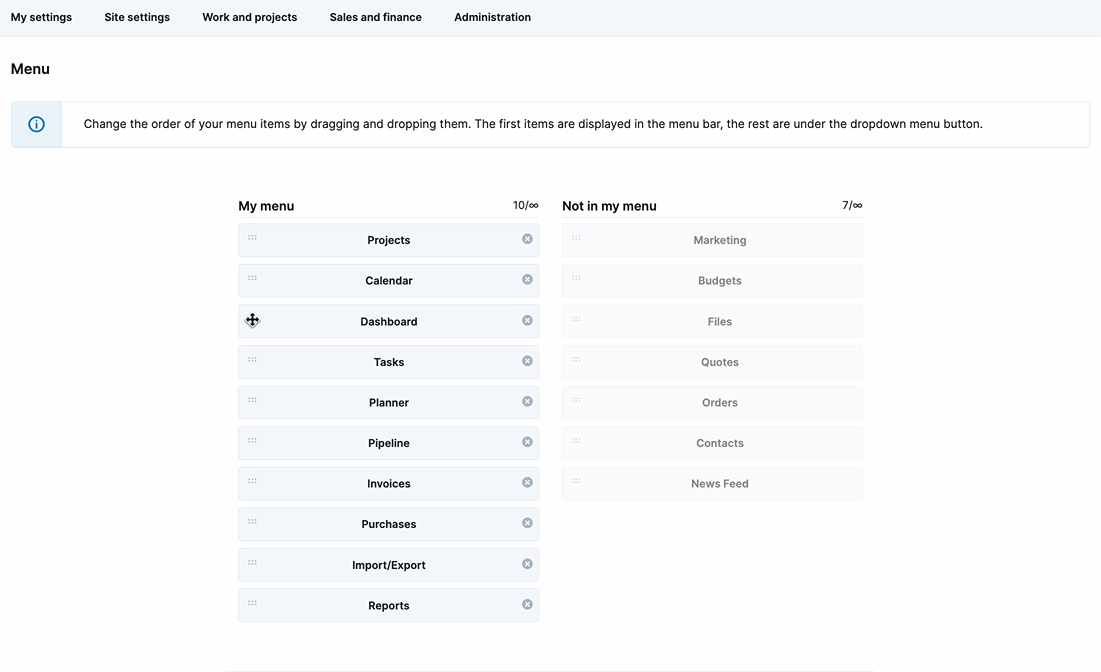Remove Planner from My menu

tap(527, 402)
